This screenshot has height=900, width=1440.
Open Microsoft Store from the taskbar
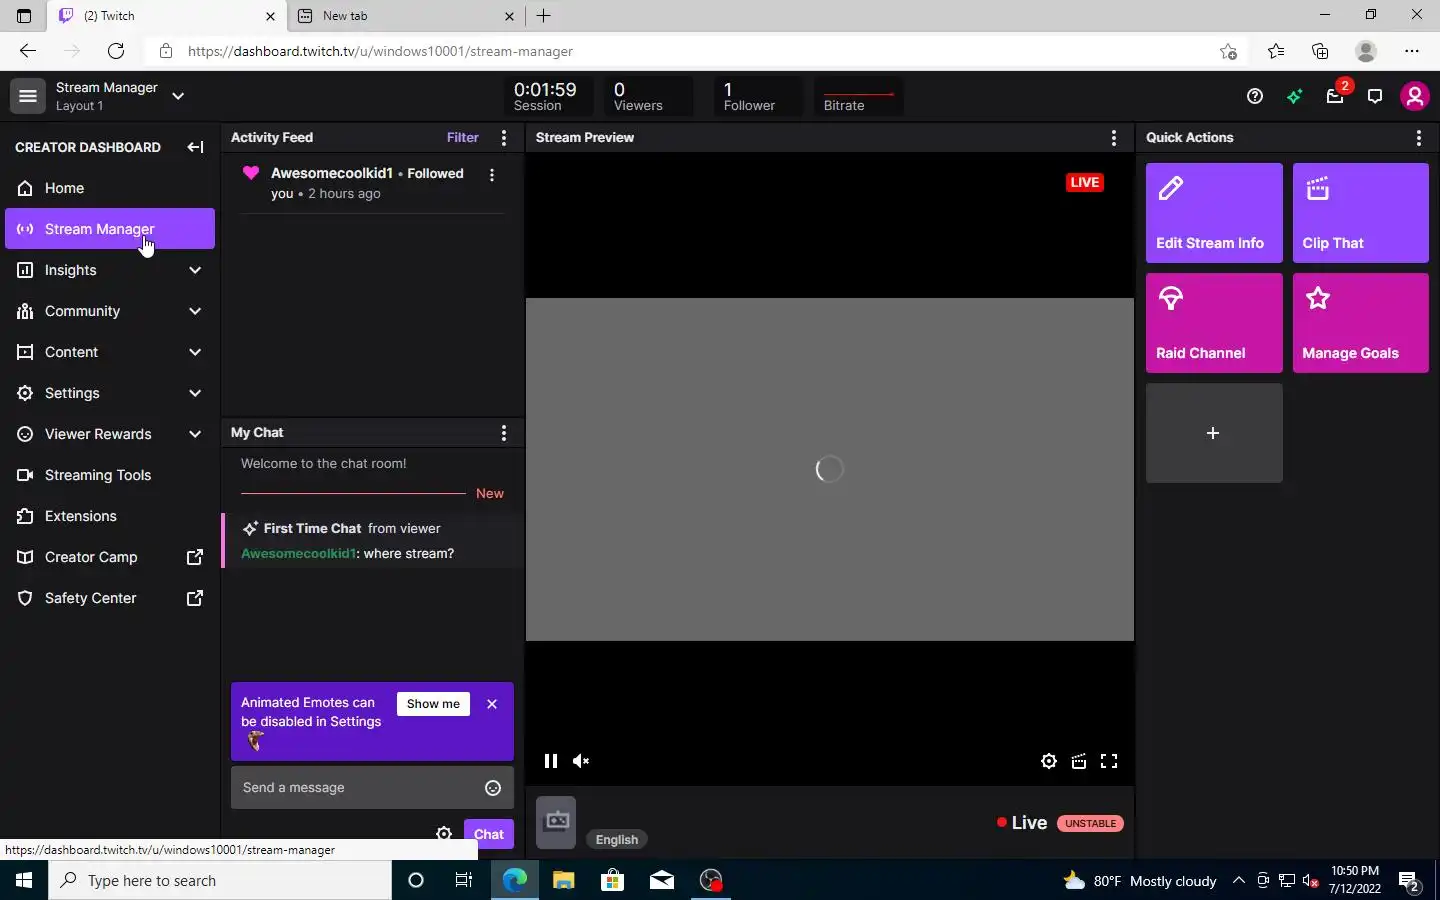click(x=612, y=880)
